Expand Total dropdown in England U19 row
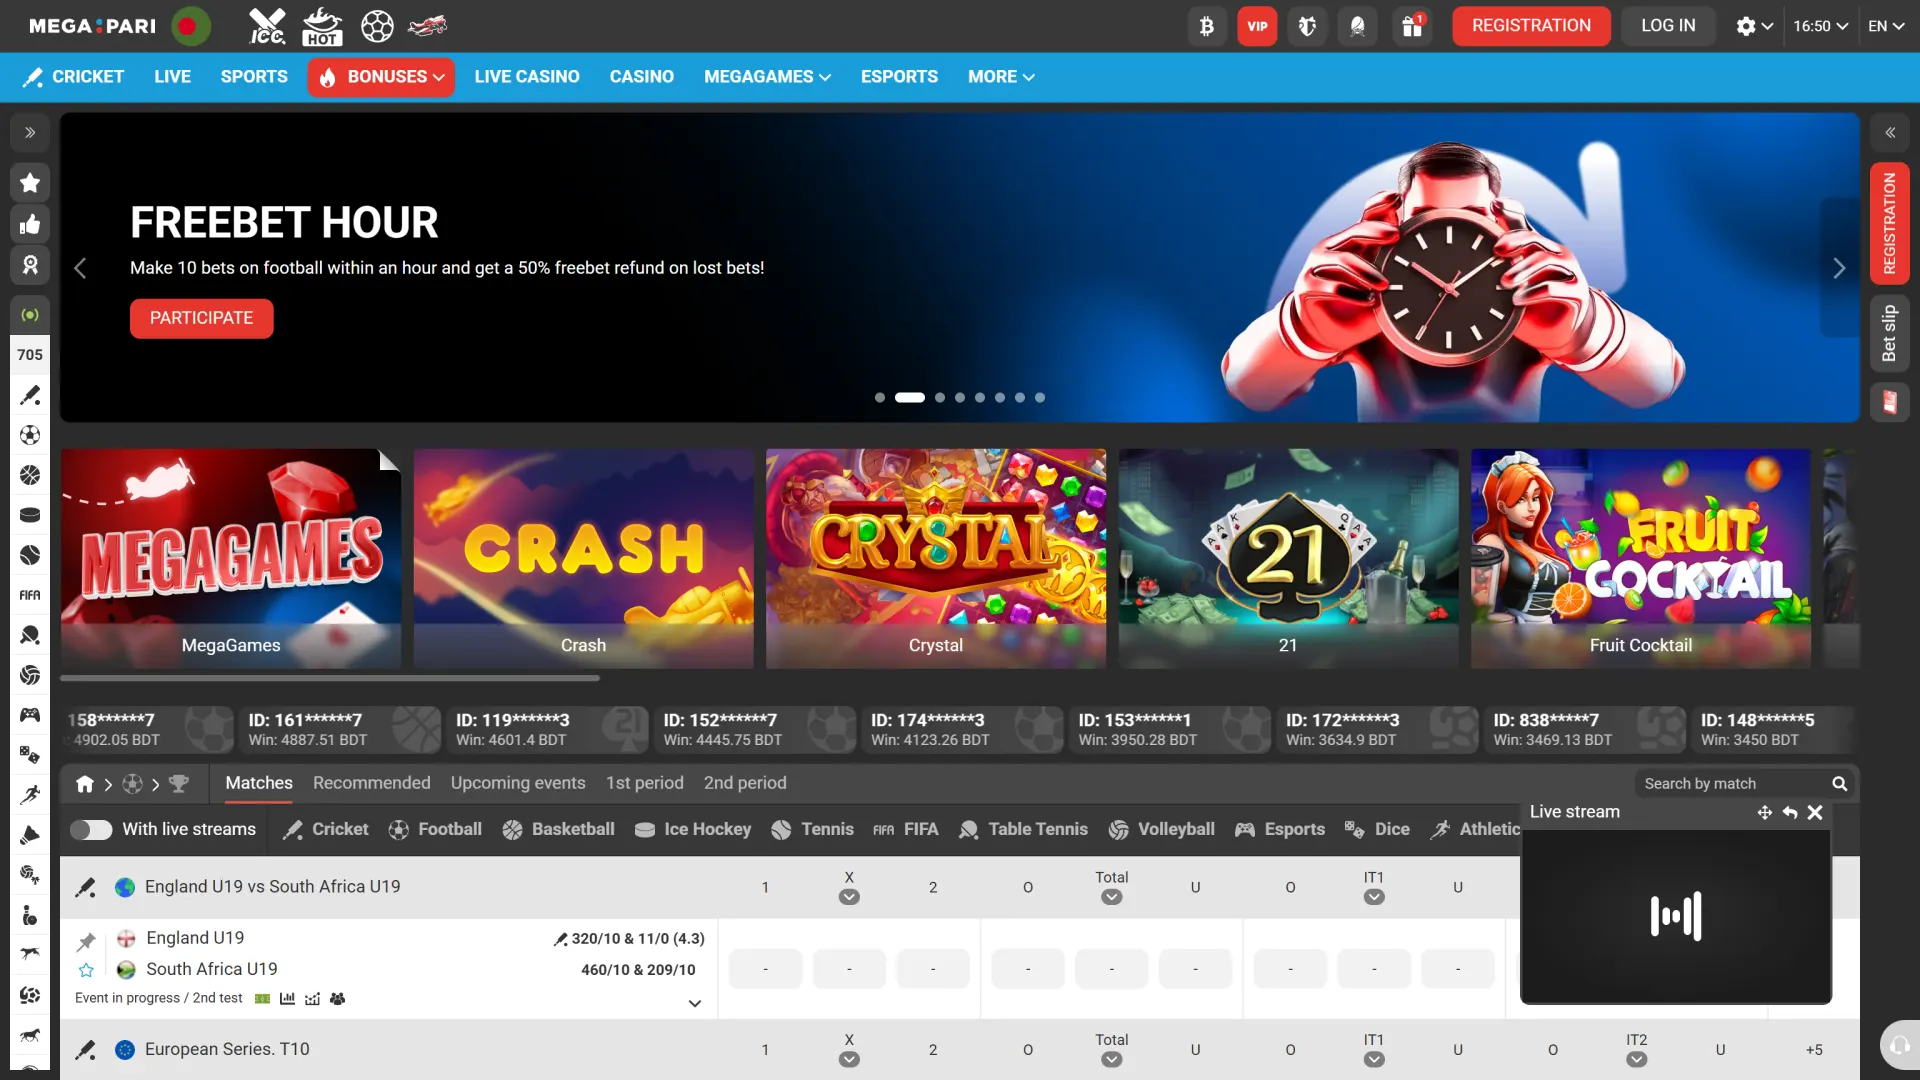 (x=1111, y=897)
